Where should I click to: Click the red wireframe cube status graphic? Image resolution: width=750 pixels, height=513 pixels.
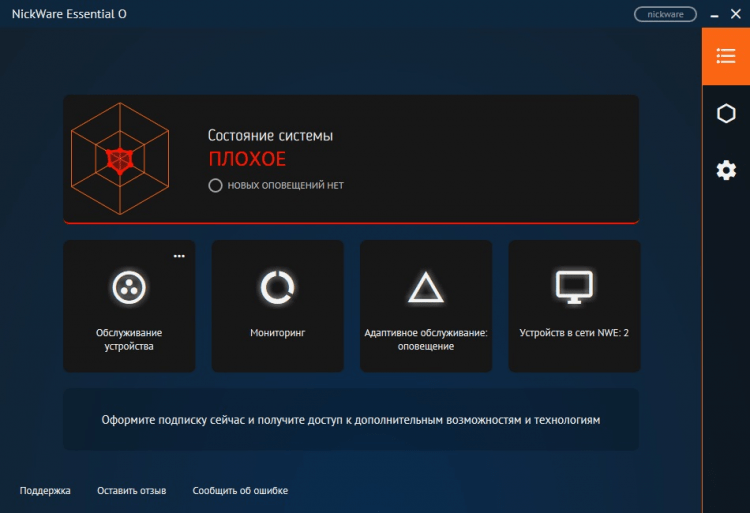pyautogui.click(x=120, y=159)
